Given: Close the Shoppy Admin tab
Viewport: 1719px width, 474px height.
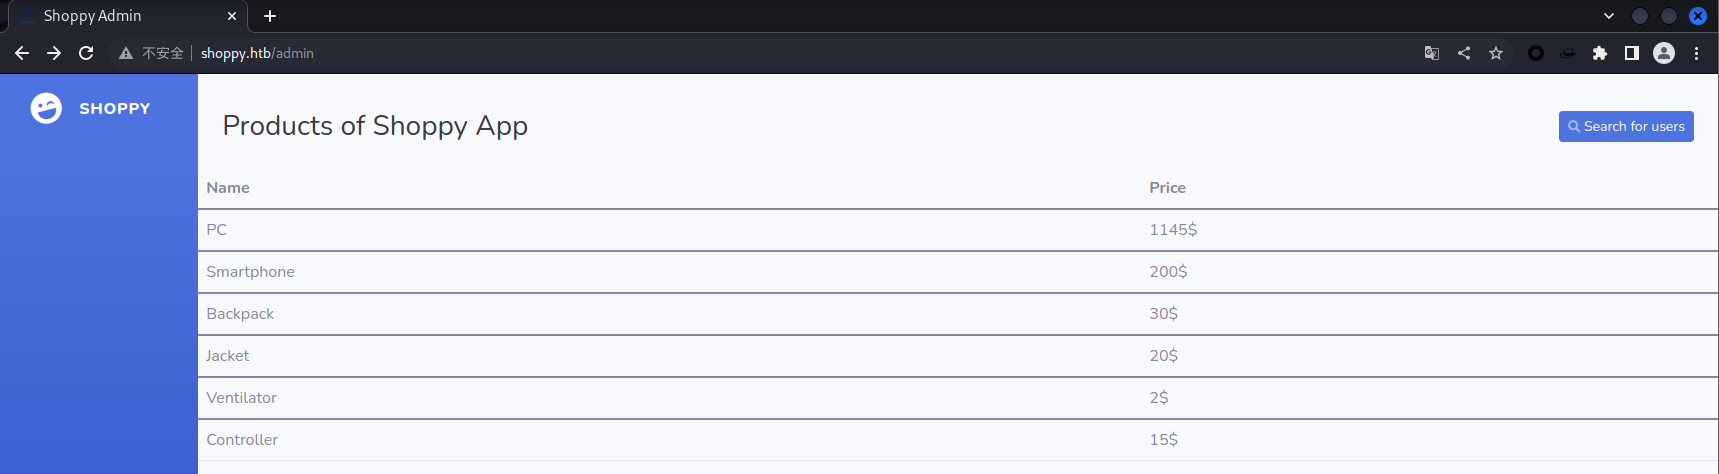Looking at the screenshot, I should [232, 16].
